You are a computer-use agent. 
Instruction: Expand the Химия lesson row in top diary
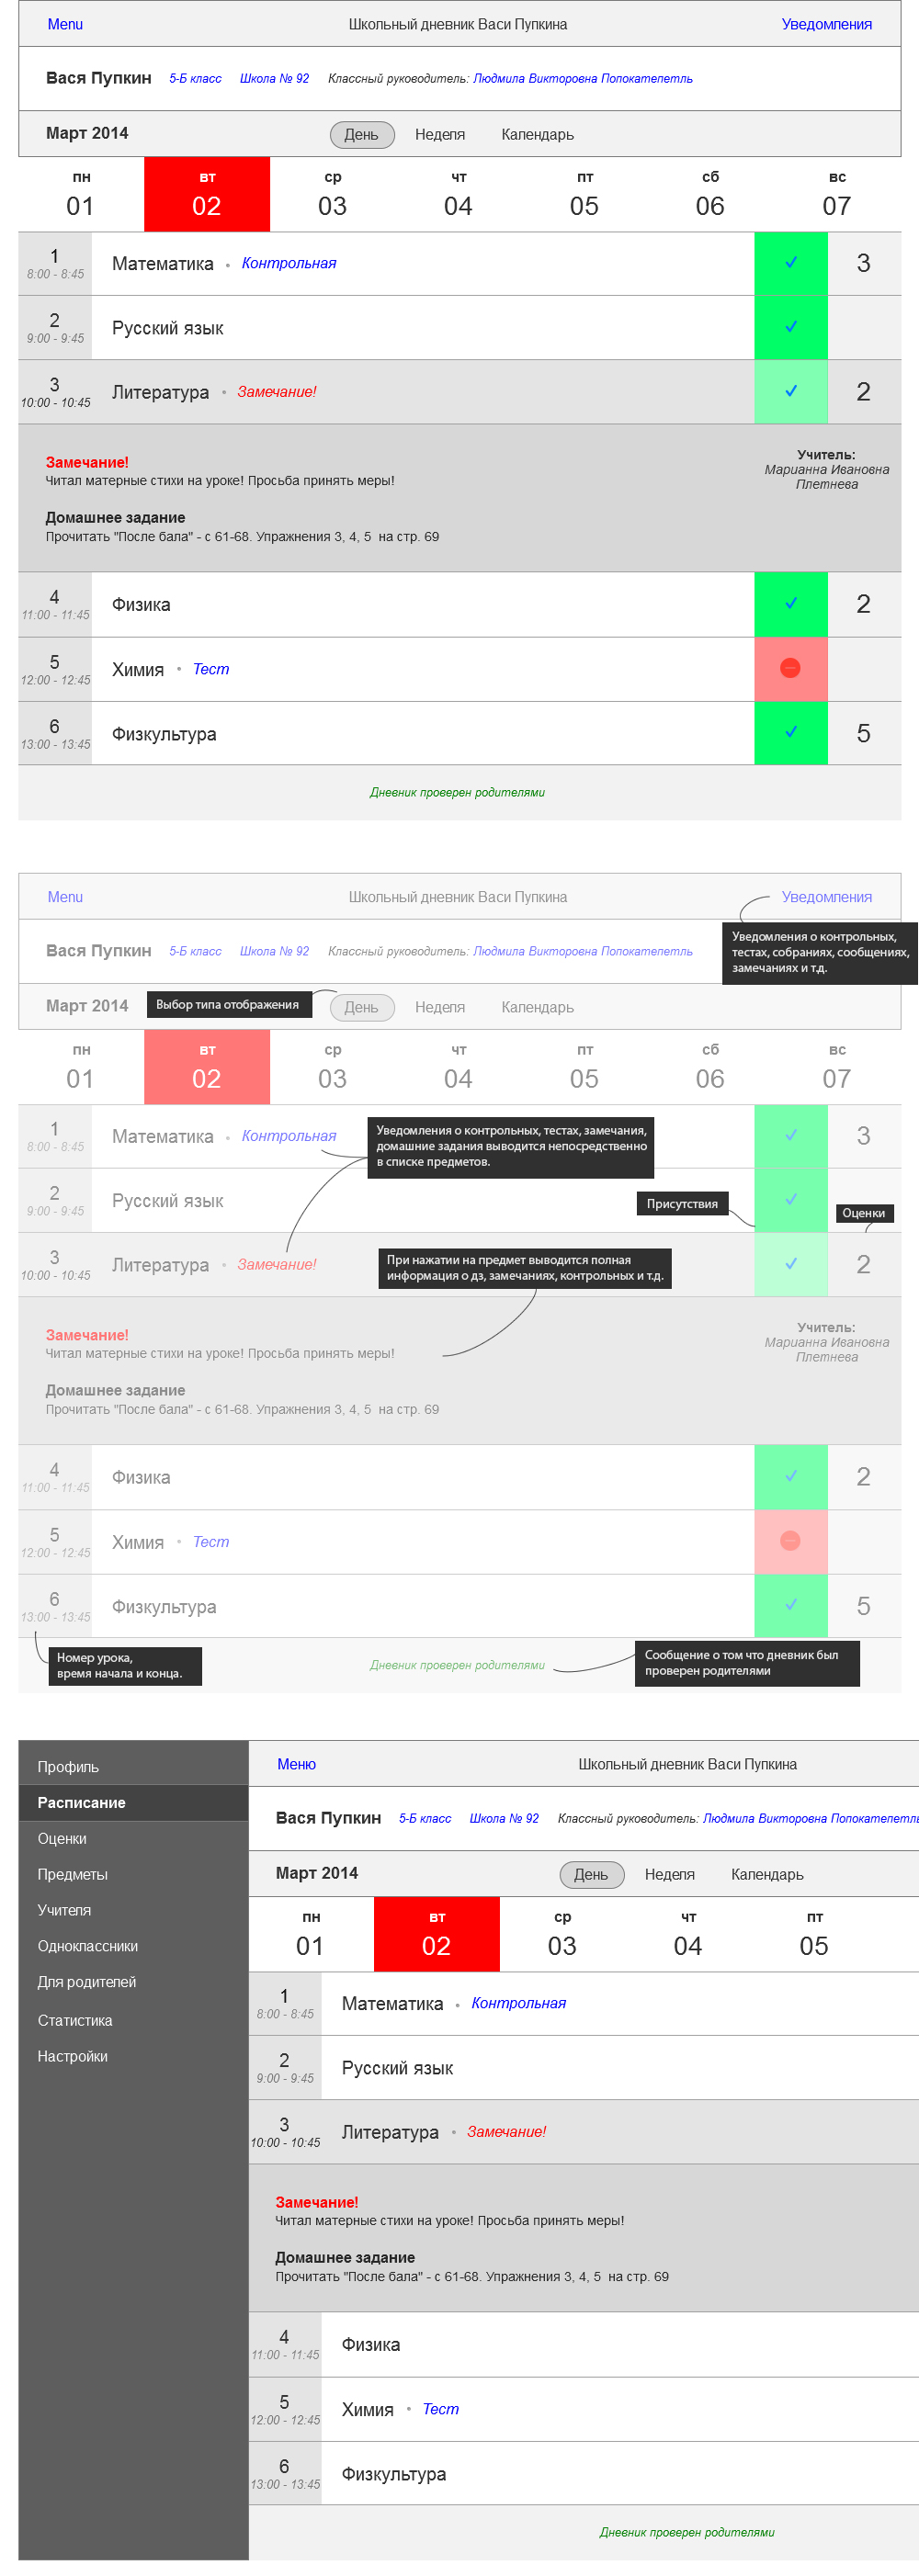tap(138, 669)
